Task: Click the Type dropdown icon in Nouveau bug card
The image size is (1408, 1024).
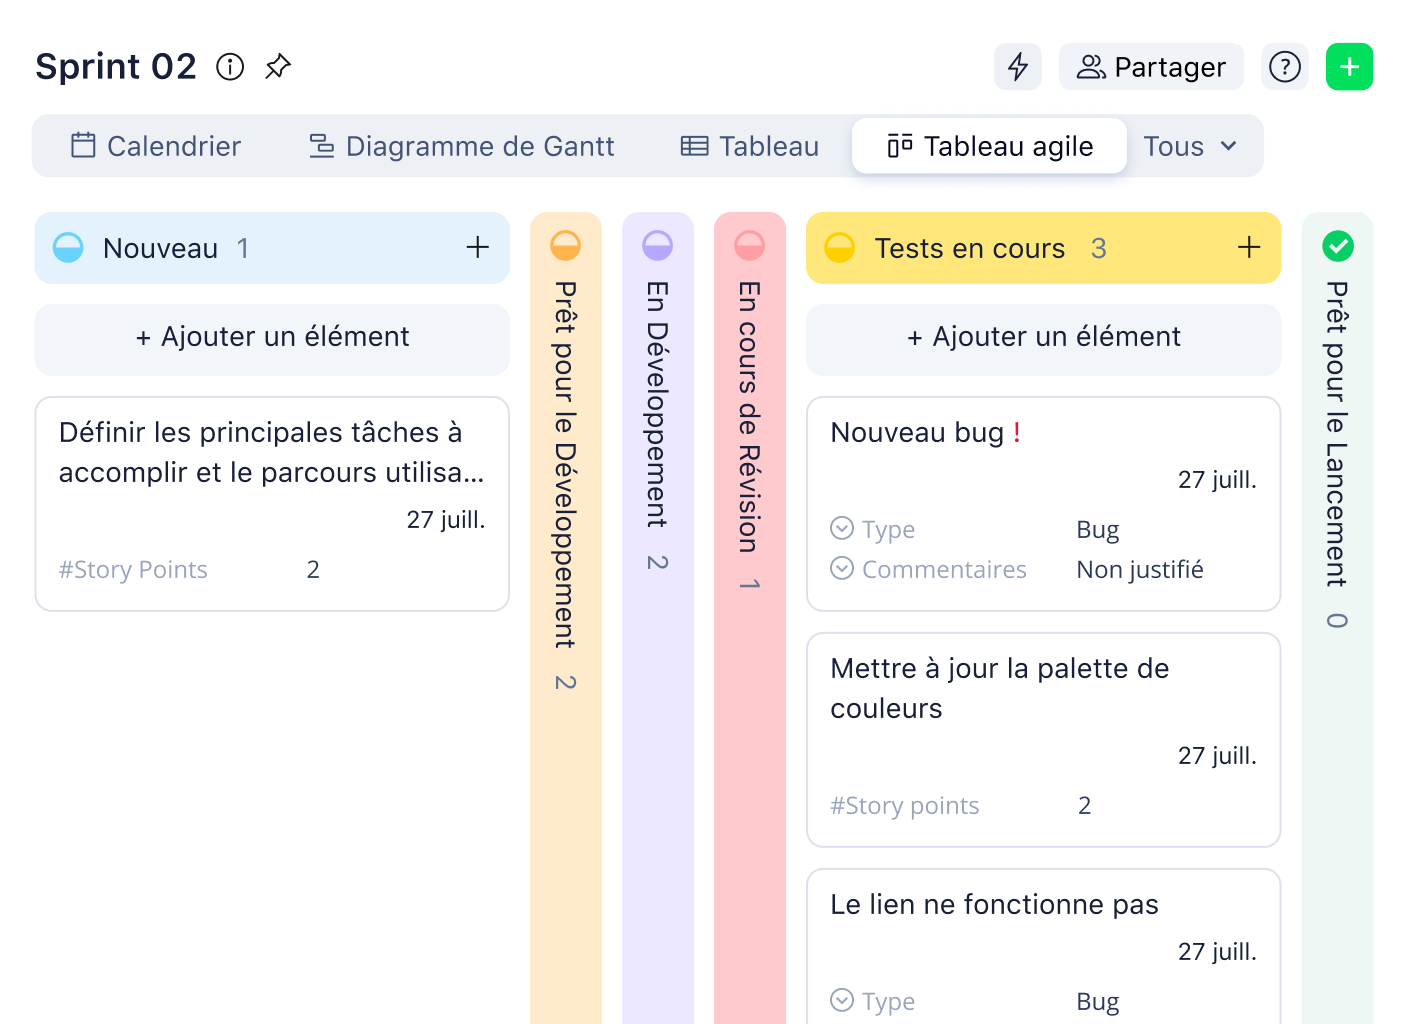Action: point(842,528)
